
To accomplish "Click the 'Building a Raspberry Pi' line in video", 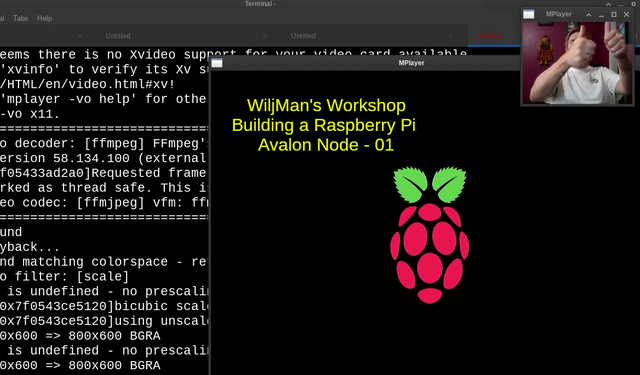I will pyautogui.click(x=324, y=125).
